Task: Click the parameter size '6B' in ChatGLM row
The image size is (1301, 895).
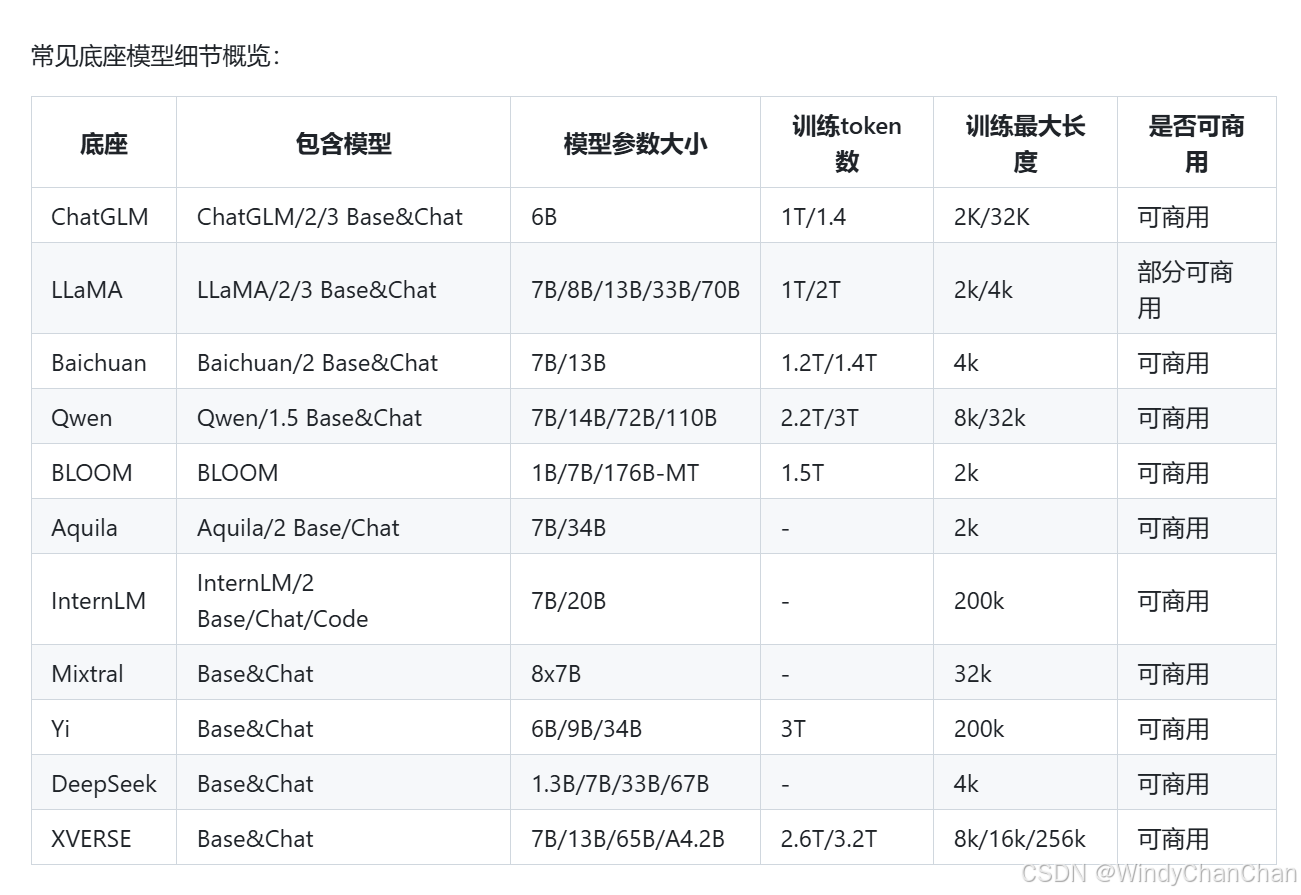Action: coord(544,217)
